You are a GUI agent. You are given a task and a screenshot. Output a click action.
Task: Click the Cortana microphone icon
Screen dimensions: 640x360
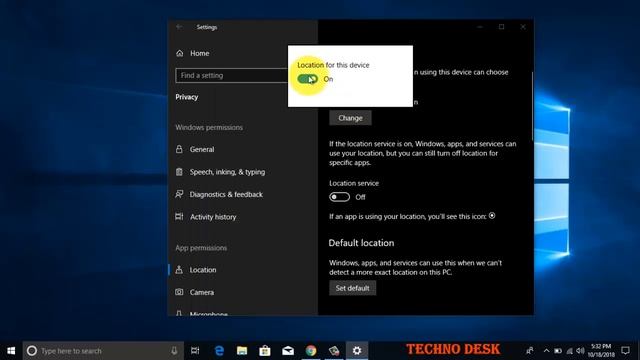tap(174, 351)
